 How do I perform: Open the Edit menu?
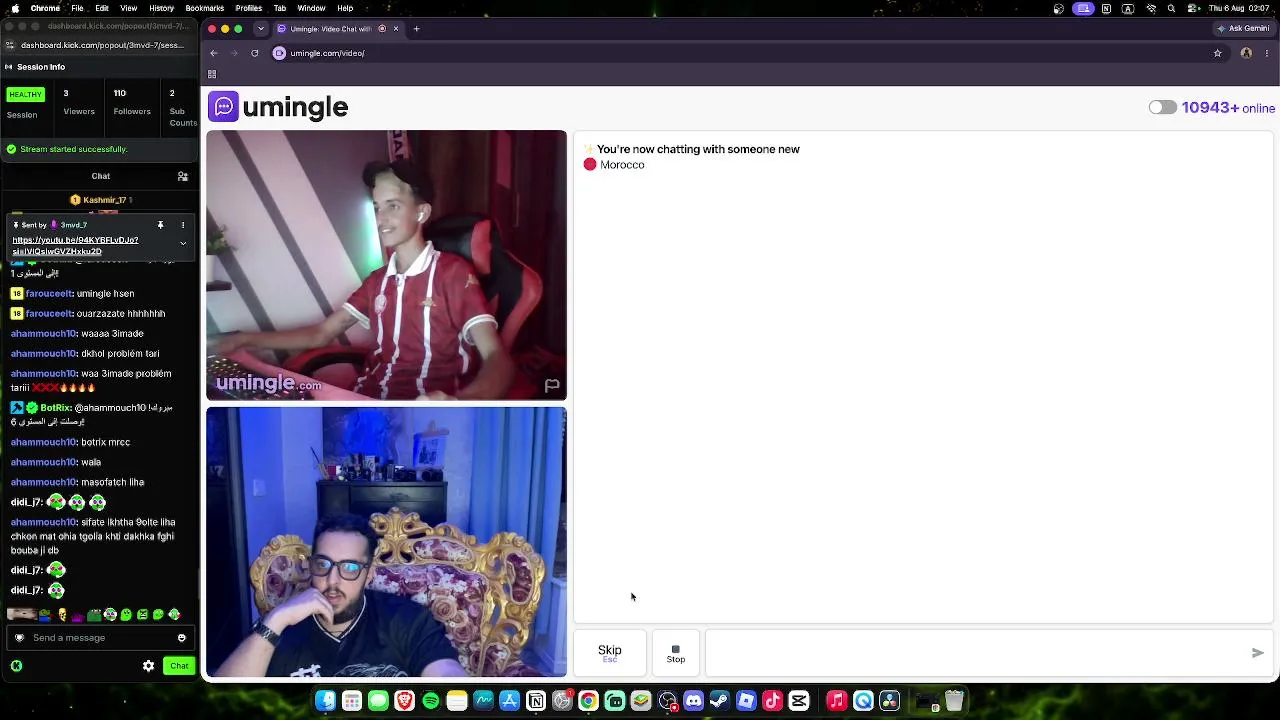(102, 8)
